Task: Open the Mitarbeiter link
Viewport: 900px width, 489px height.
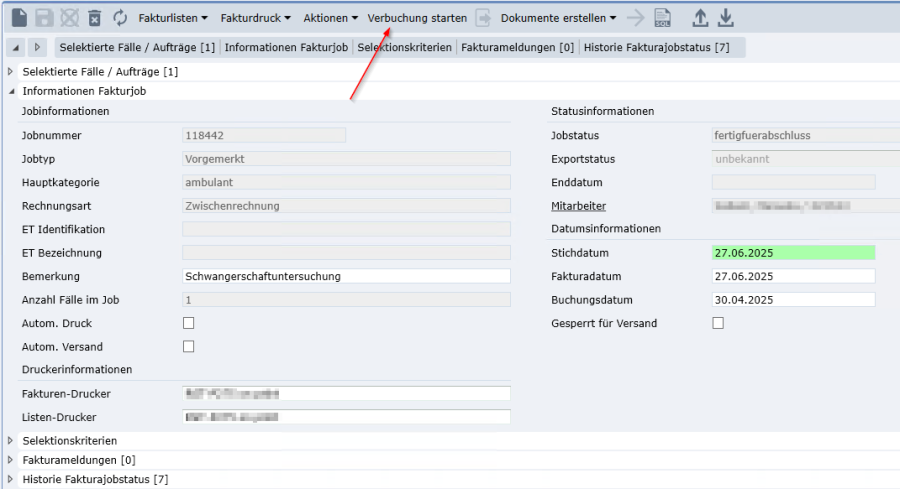Action: coord(578,206)
